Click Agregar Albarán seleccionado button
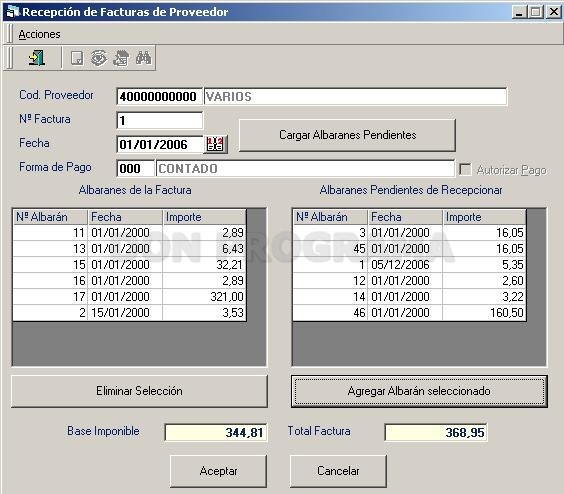The image size is (564, 494). 419,391
